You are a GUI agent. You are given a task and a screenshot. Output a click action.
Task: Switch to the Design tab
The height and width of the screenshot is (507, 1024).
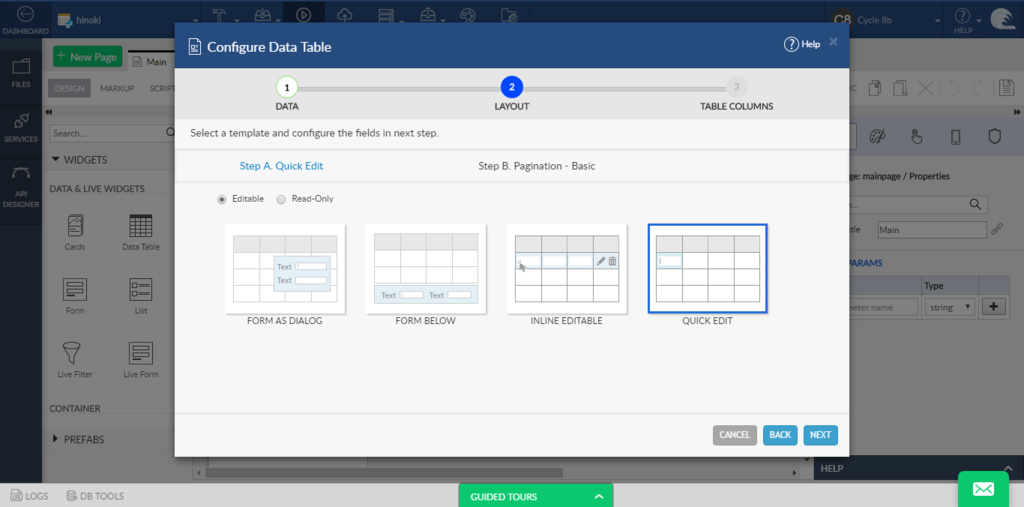pyautogui.click(x=69, y=88)
